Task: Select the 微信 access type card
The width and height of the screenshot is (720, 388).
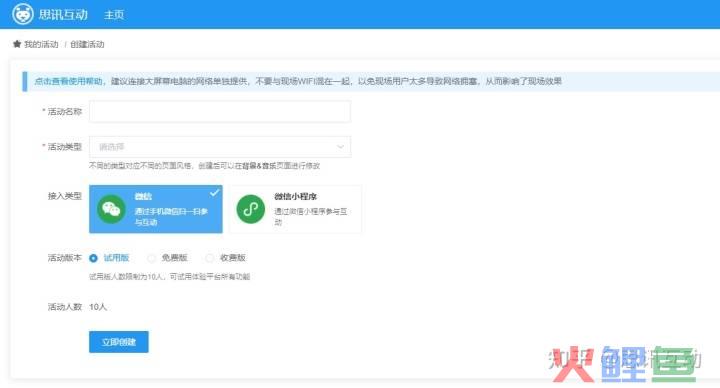Action: tap(156, 209)
